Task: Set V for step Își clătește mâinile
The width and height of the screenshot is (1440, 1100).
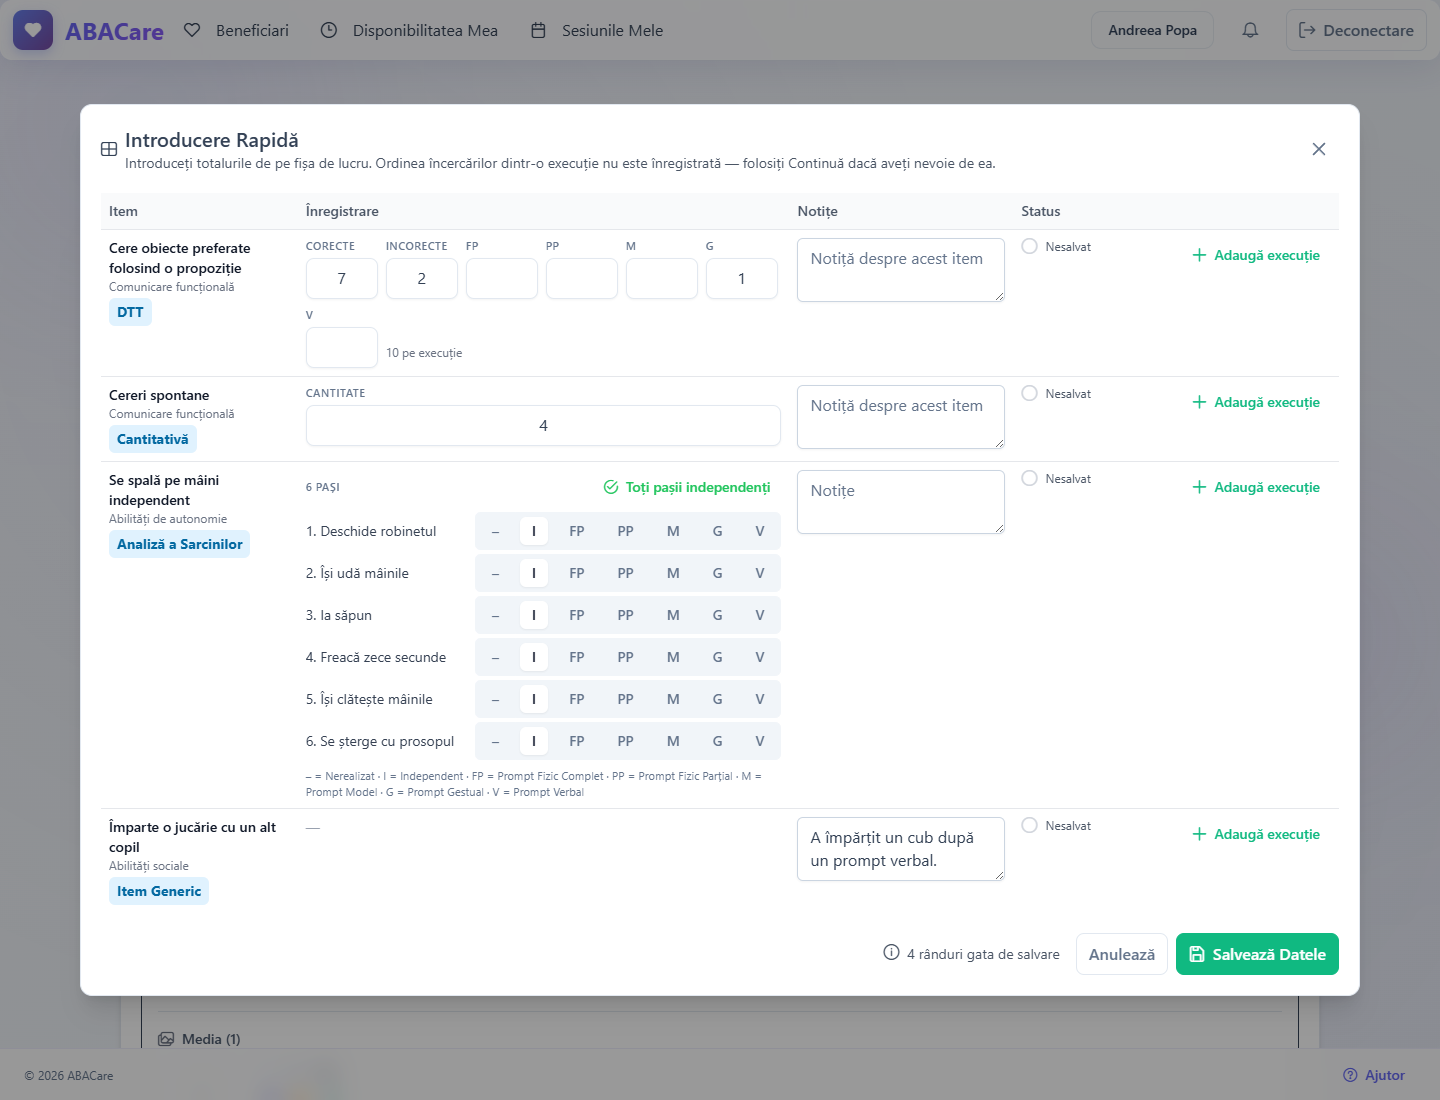Action: 760,699
